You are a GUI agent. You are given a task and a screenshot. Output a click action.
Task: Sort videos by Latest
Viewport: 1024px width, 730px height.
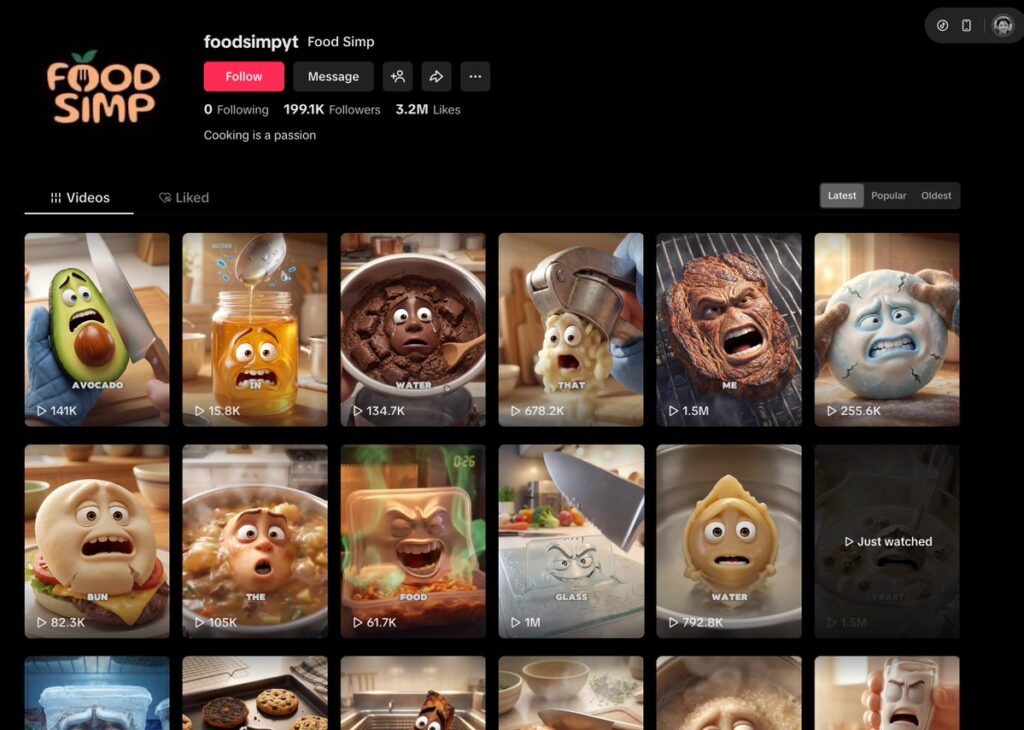(842, 196)
